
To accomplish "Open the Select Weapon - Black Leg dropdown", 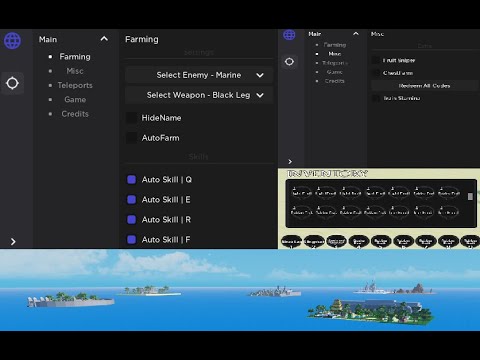I will 199,95.
